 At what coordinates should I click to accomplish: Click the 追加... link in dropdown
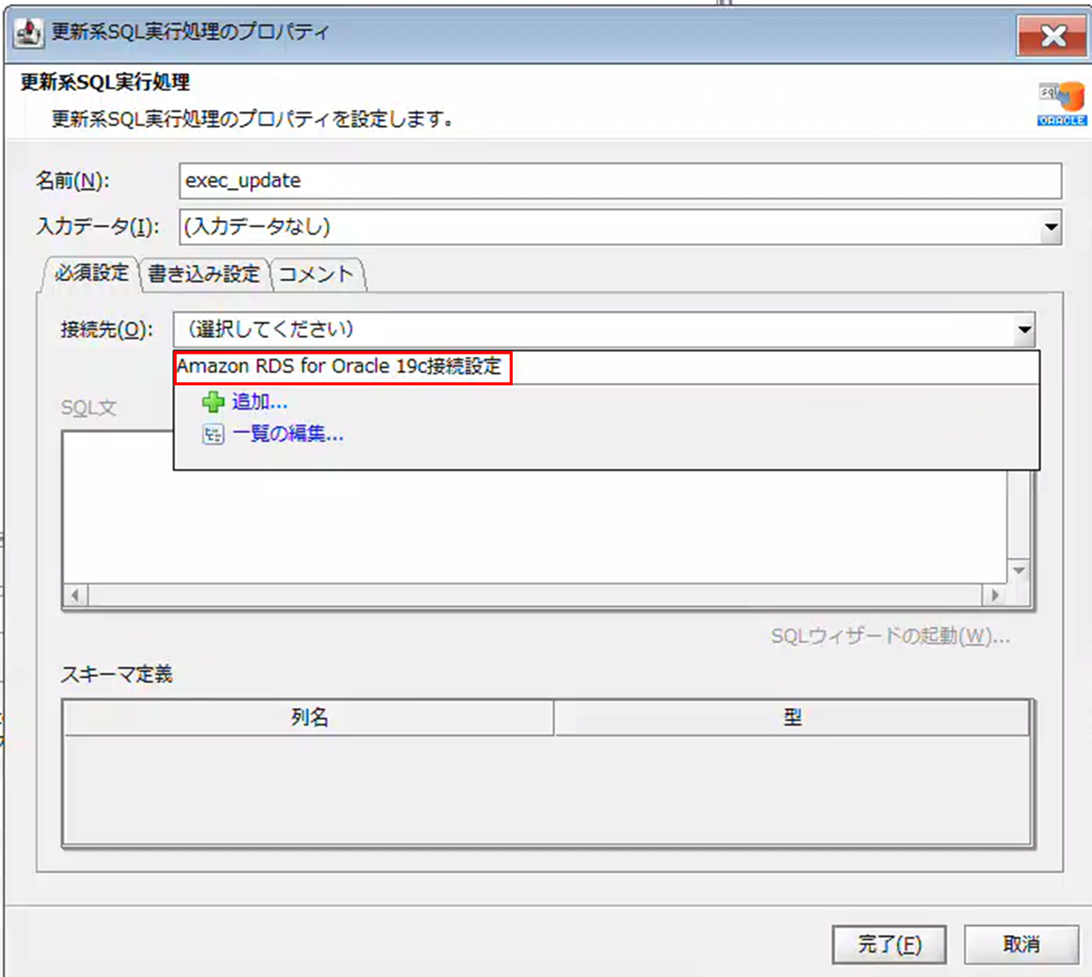pyautogui.click(x=259, y=402)
